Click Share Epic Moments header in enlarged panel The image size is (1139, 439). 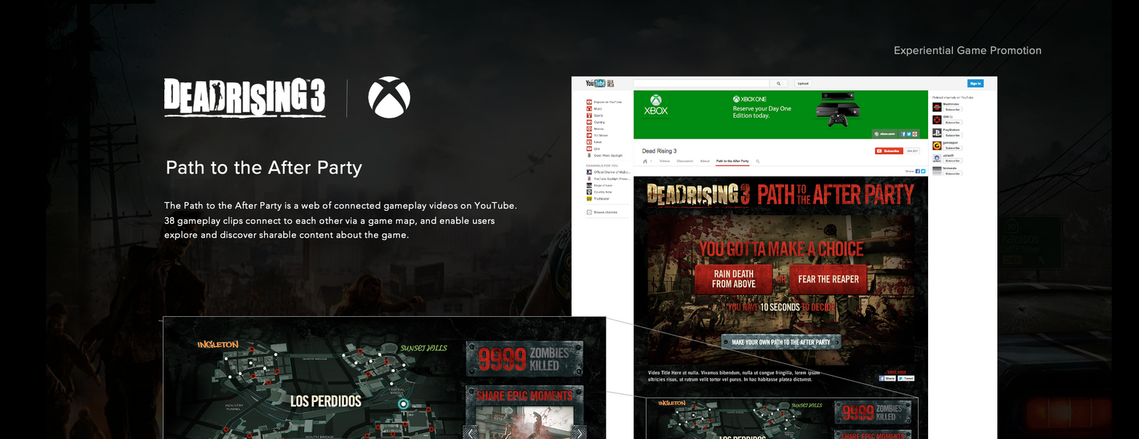click(524, 396)
